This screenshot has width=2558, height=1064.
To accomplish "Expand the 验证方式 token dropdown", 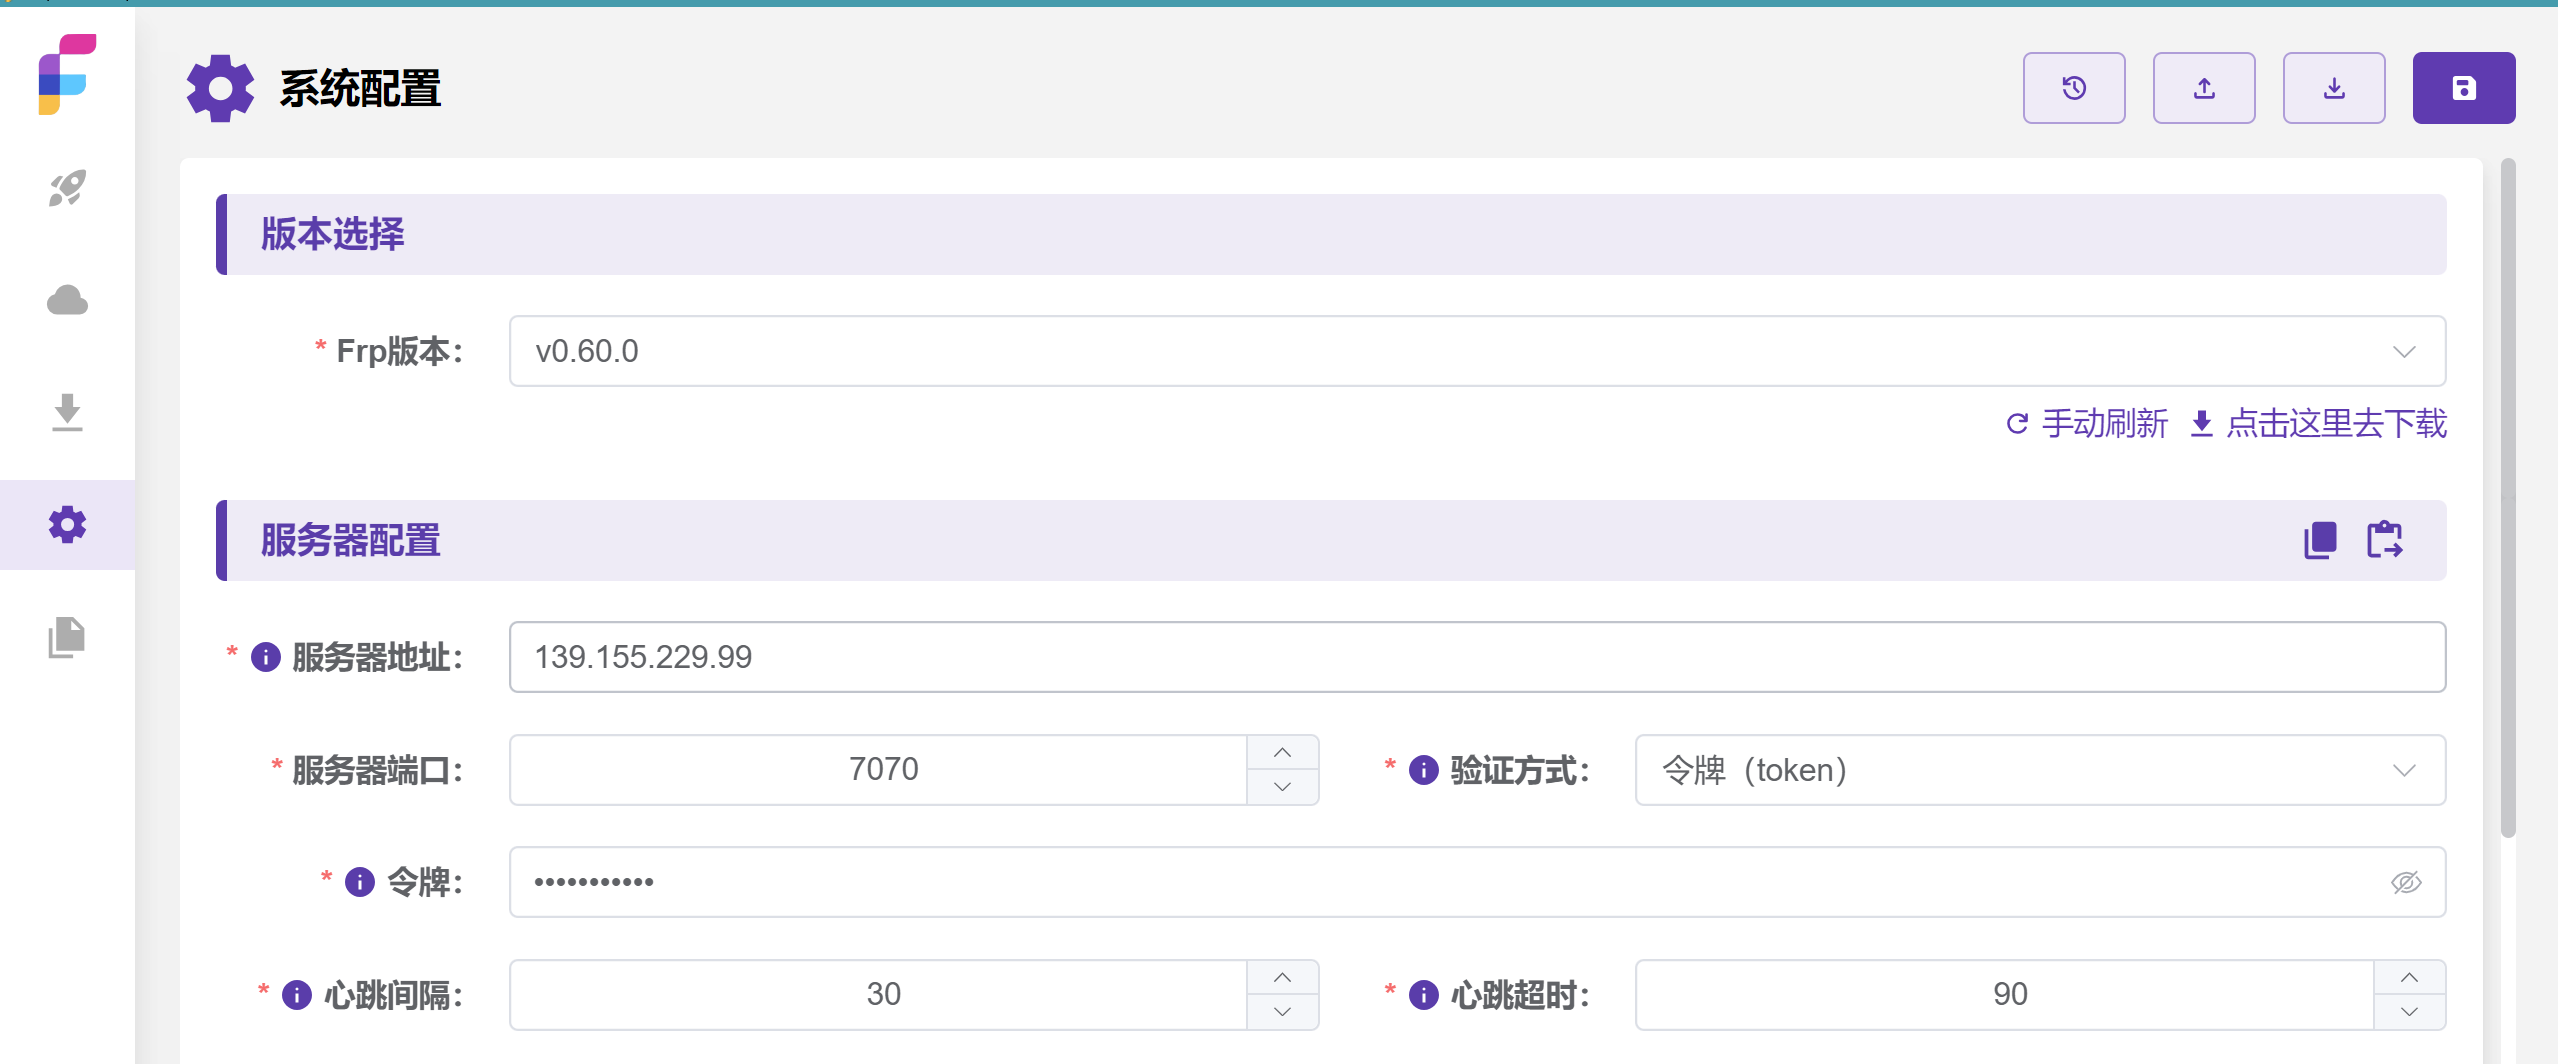I will point(2403,770).
